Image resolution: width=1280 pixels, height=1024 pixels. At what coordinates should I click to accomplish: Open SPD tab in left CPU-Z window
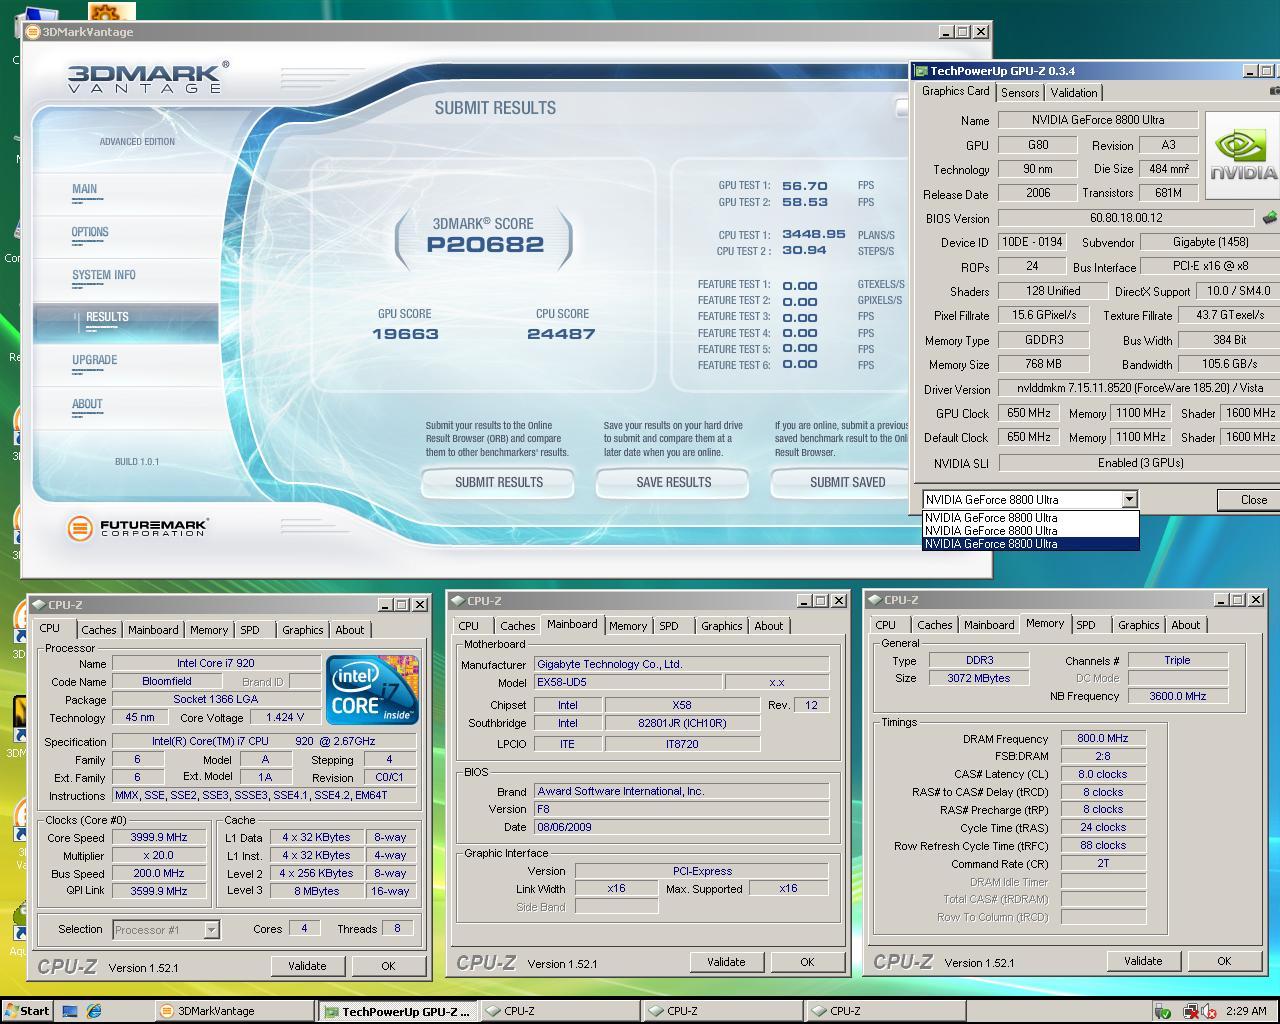pyautogui.click(x=250, y=630)
